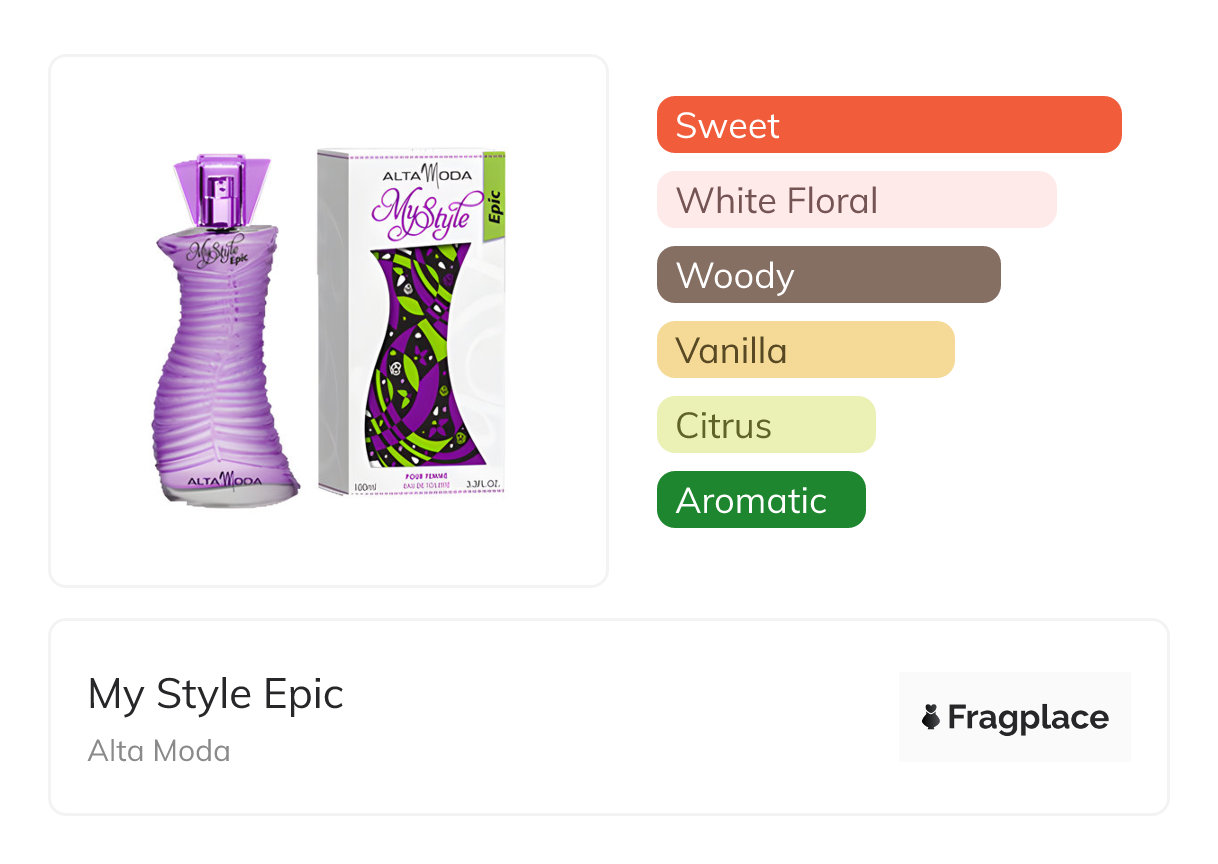
Task: Select the Sweet accord bar
Action: click(x=888, y=125)
